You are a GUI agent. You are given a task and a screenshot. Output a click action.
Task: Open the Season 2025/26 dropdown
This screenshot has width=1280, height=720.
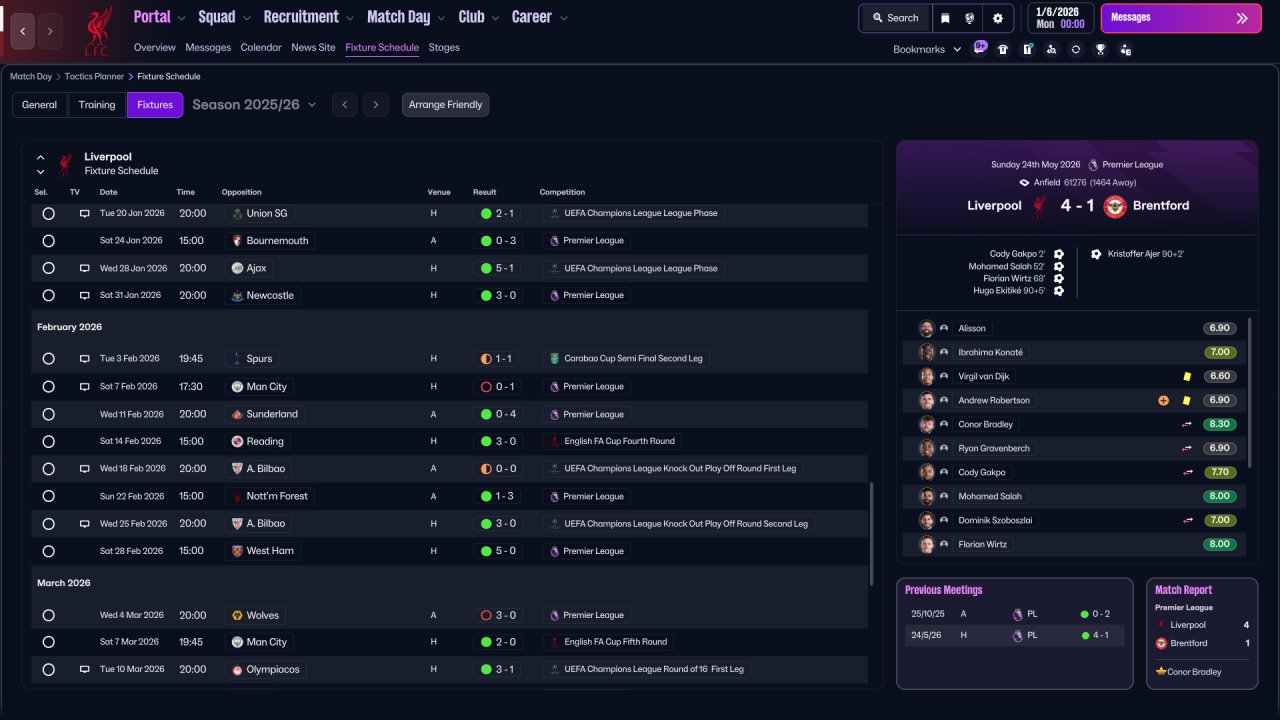(x=254, y=104)
